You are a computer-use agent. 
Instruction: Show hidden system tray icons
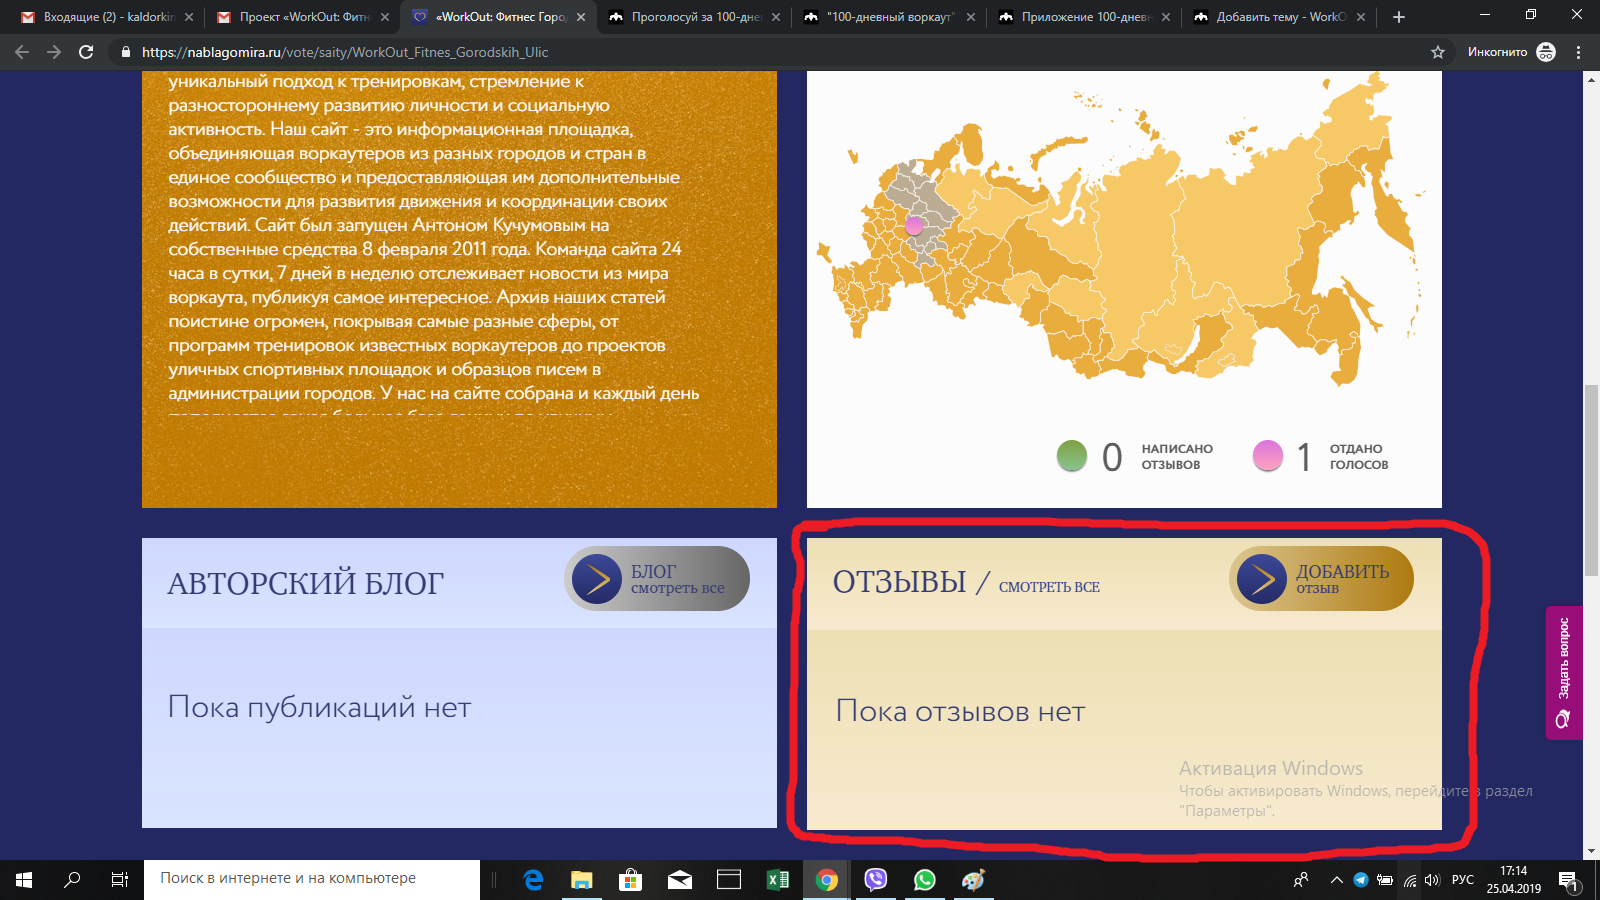(1336, 880)
